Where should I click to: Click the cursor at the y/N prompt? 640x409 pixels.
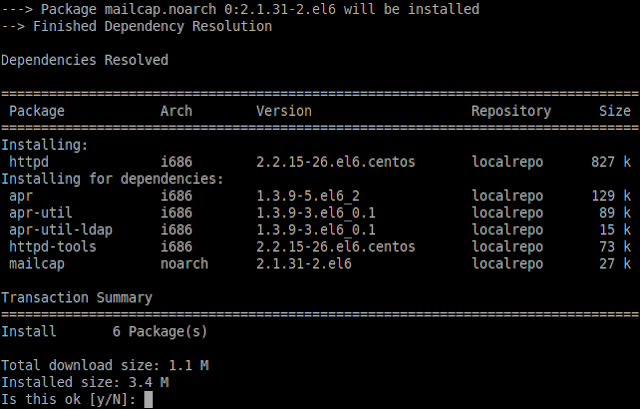149,399
